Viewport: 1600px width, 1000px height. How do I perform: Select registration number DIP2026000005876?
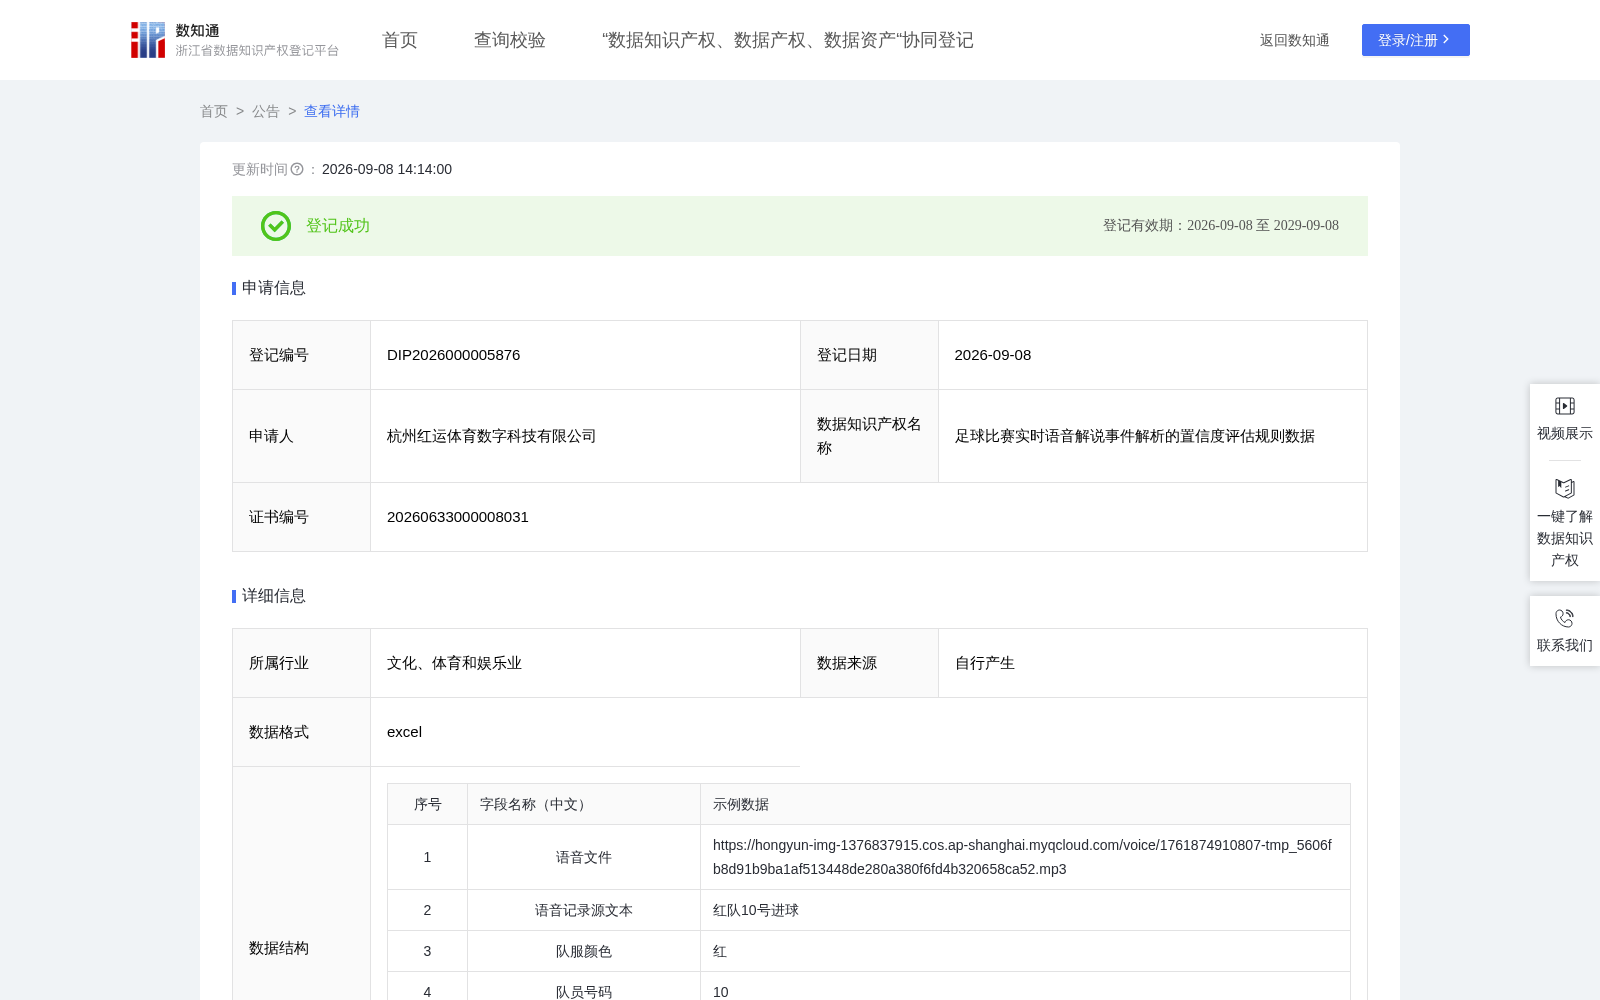pos(453,355)
